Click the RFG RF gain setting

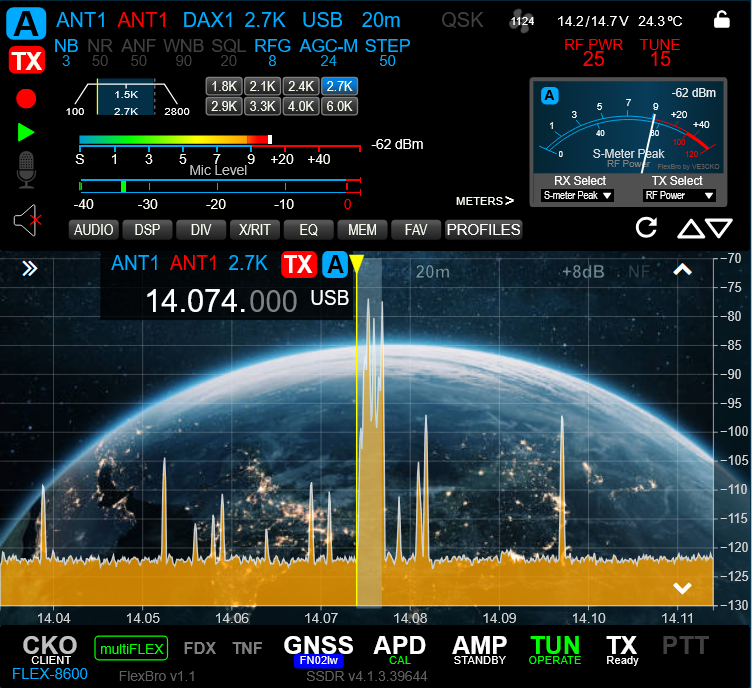point(272,52)
